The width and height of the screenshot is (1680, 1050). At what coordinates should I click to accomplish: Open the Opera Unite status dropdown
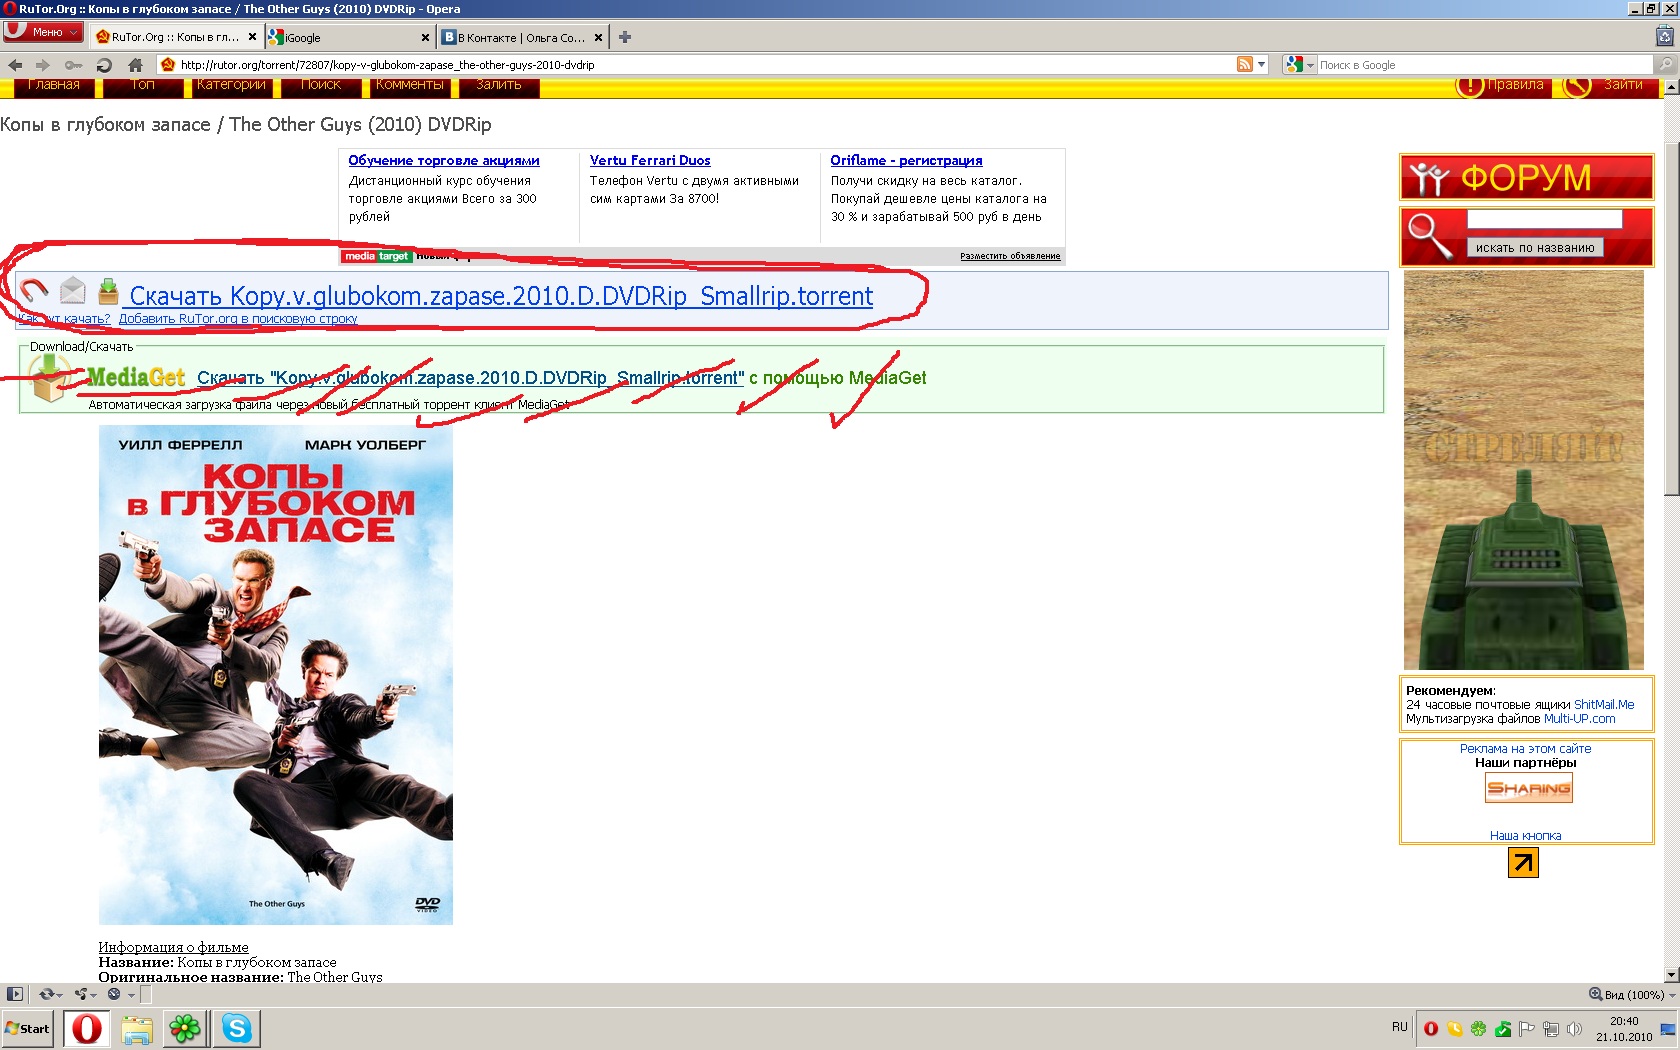(x=86, y=995)
